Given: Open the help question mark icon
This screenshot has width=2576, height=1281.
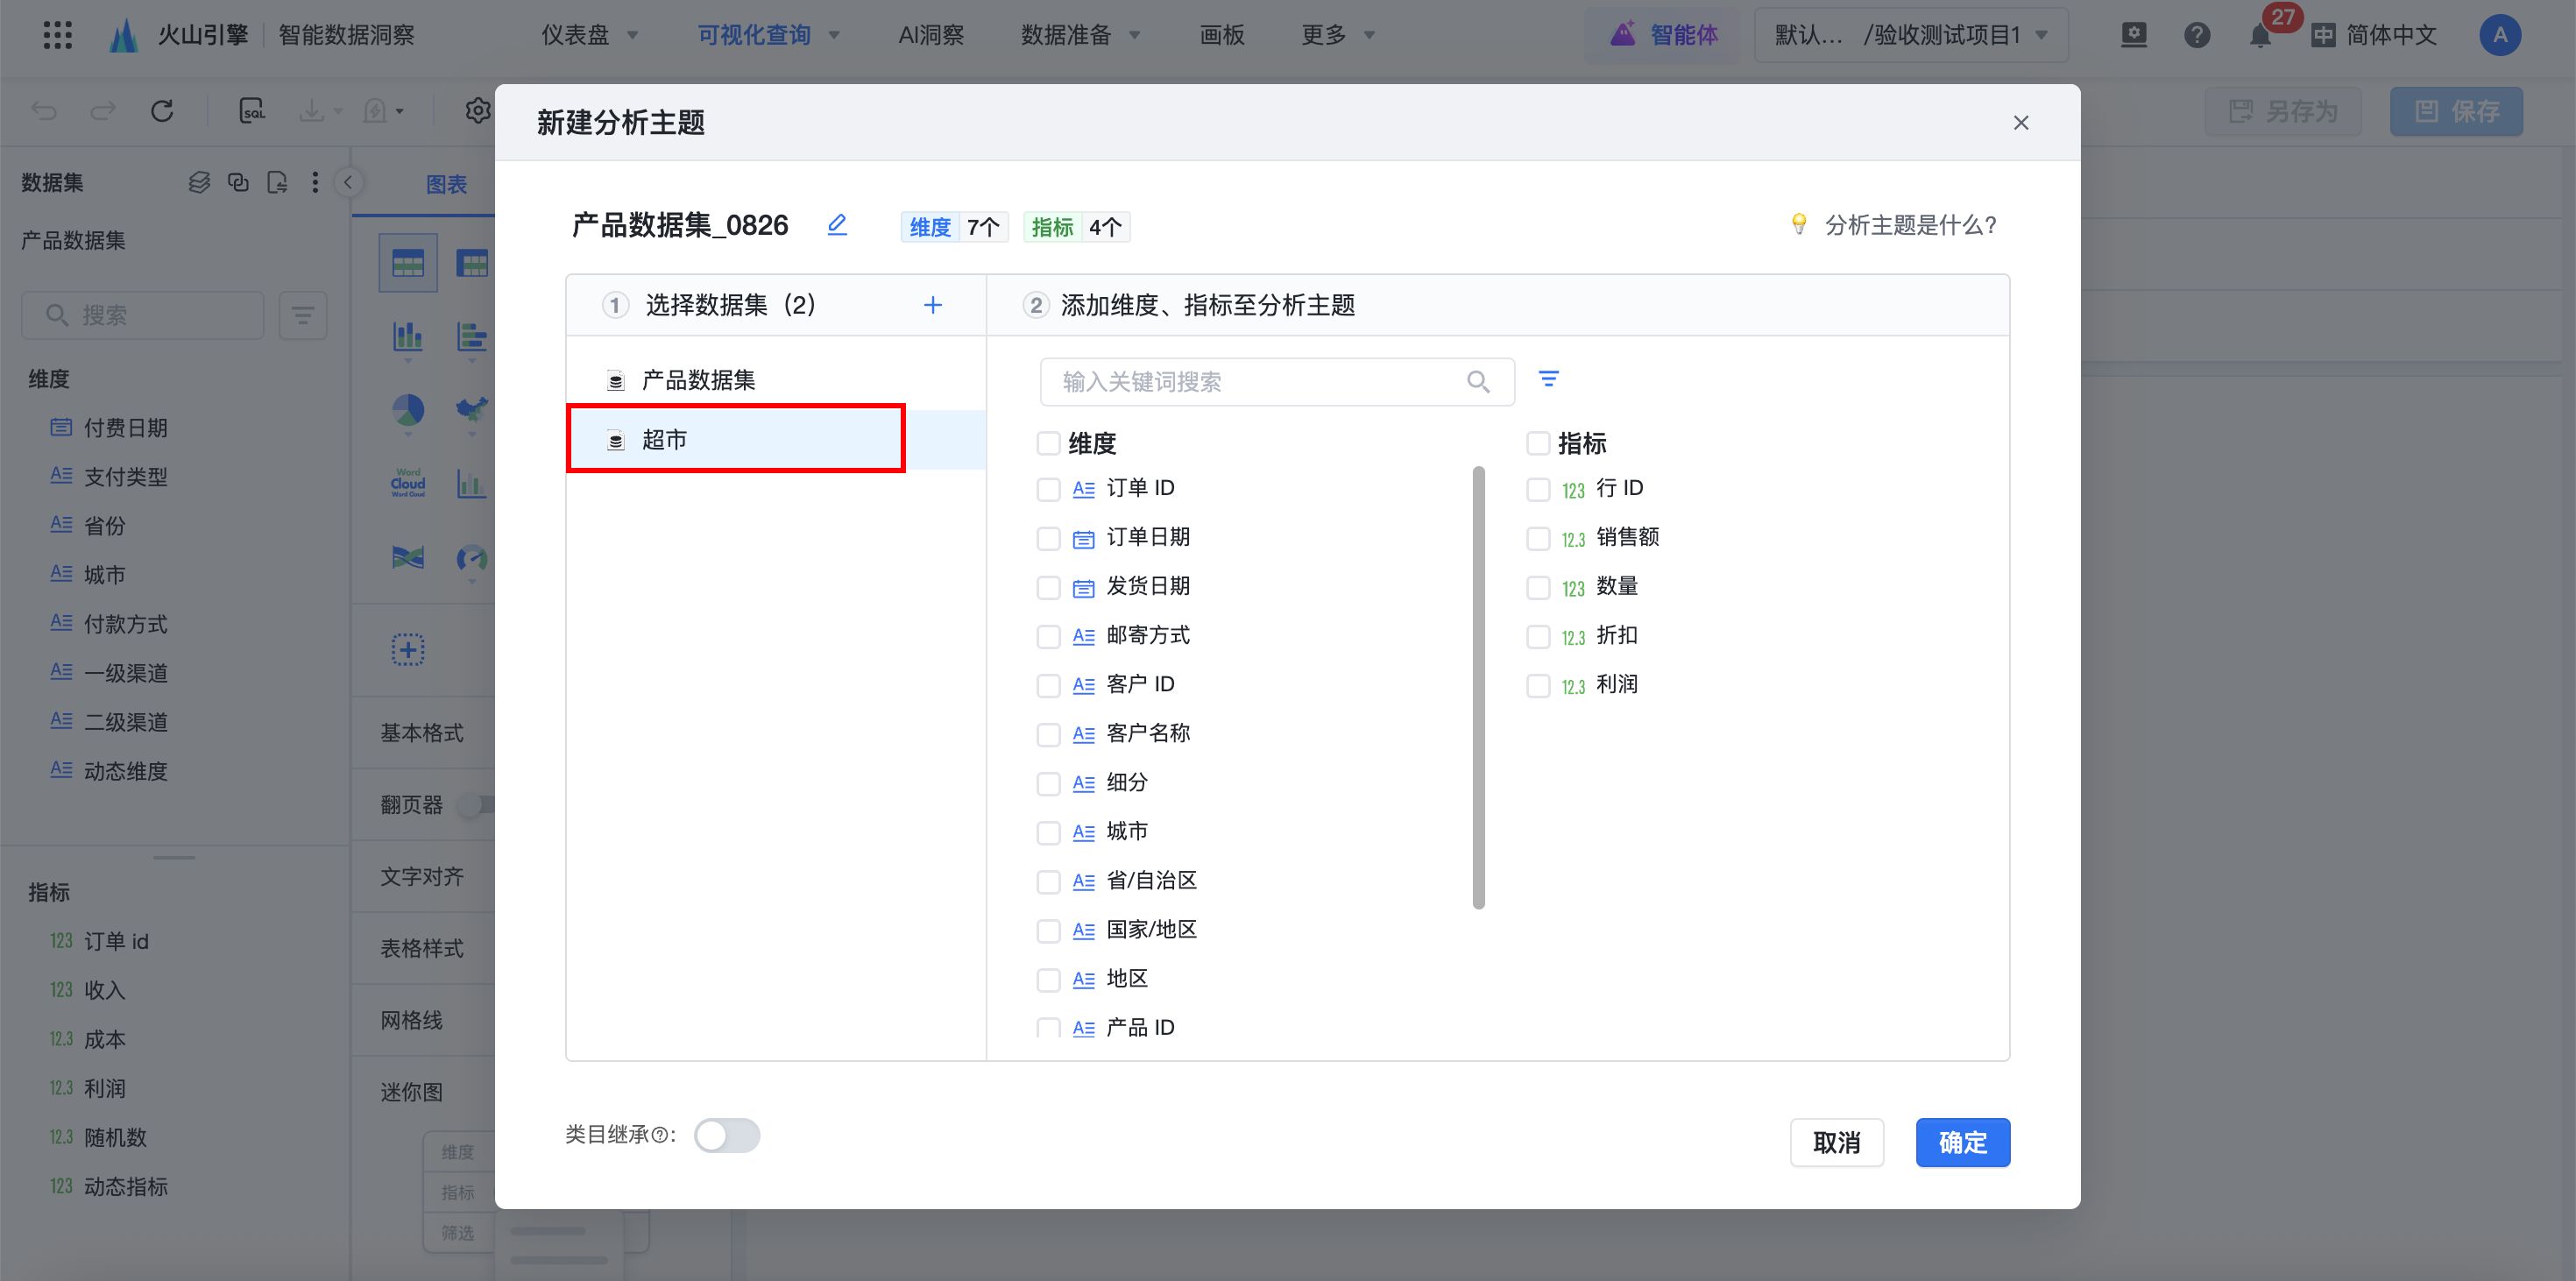Looking at the screenshot, I should point(2196,36).
